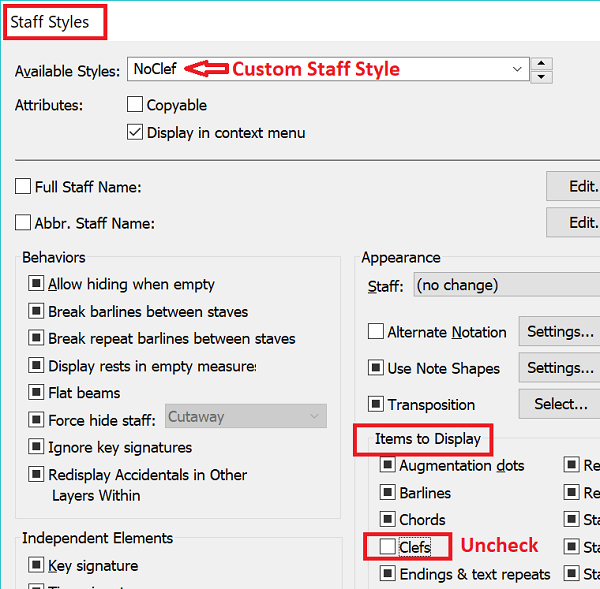Click the Available Styles up arrow
This screenshot has width=600, height=589.
(x=543, y=64)
